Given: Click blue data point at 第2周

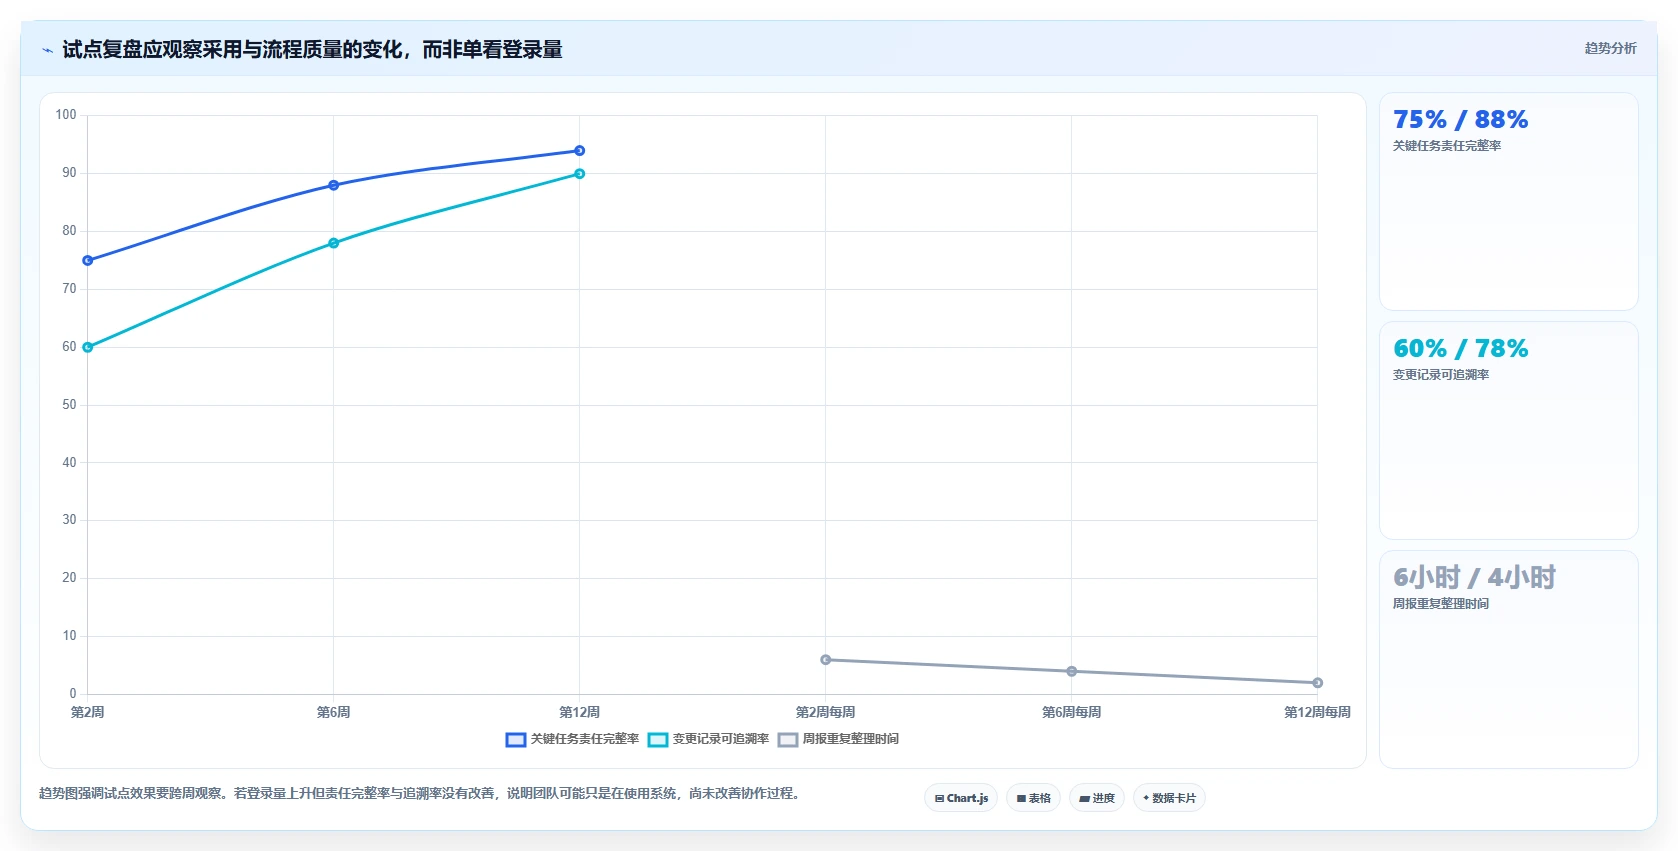Looking at the screenshot, I should (88, 260).
